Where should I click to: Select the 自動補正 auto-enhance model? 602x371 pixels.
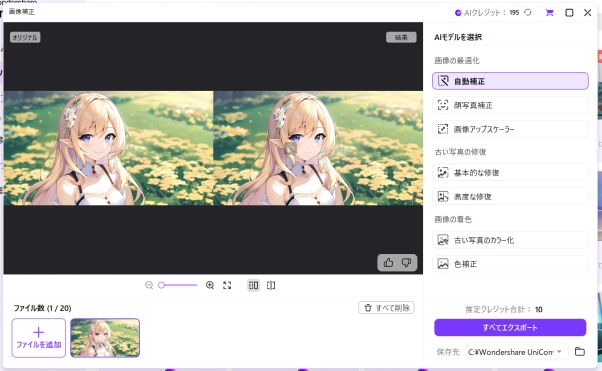pos(510,81)
